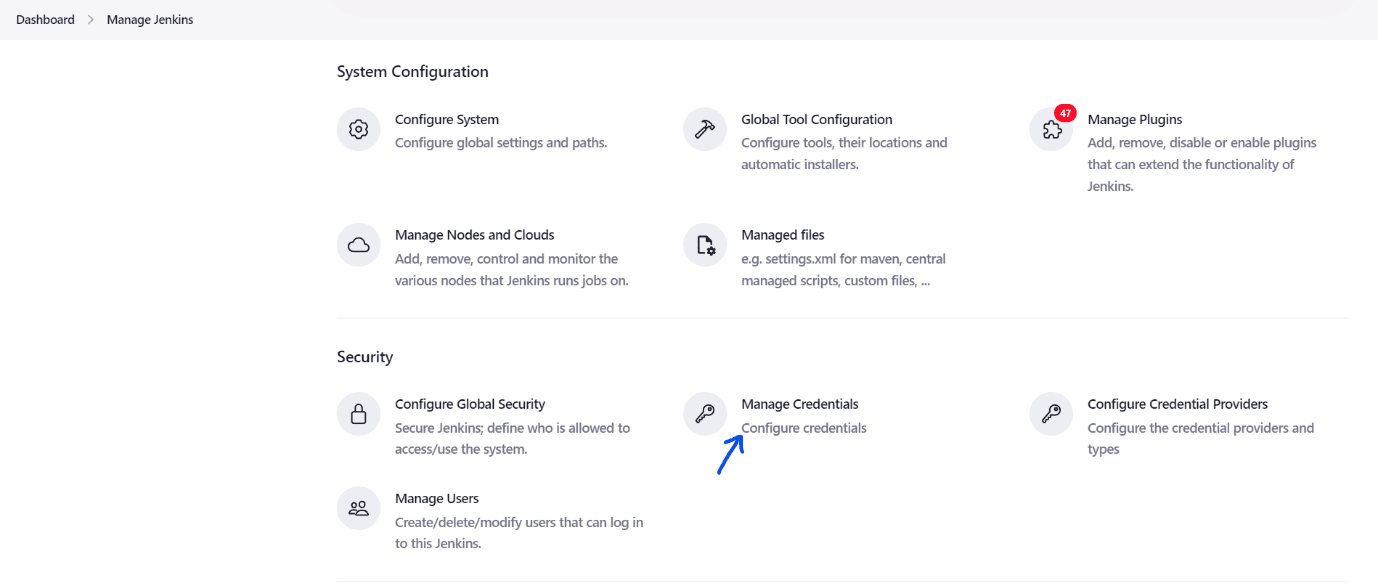Open the Managed files title link
The width and height of the screenshot is (1378, 583).
[783, 235]
